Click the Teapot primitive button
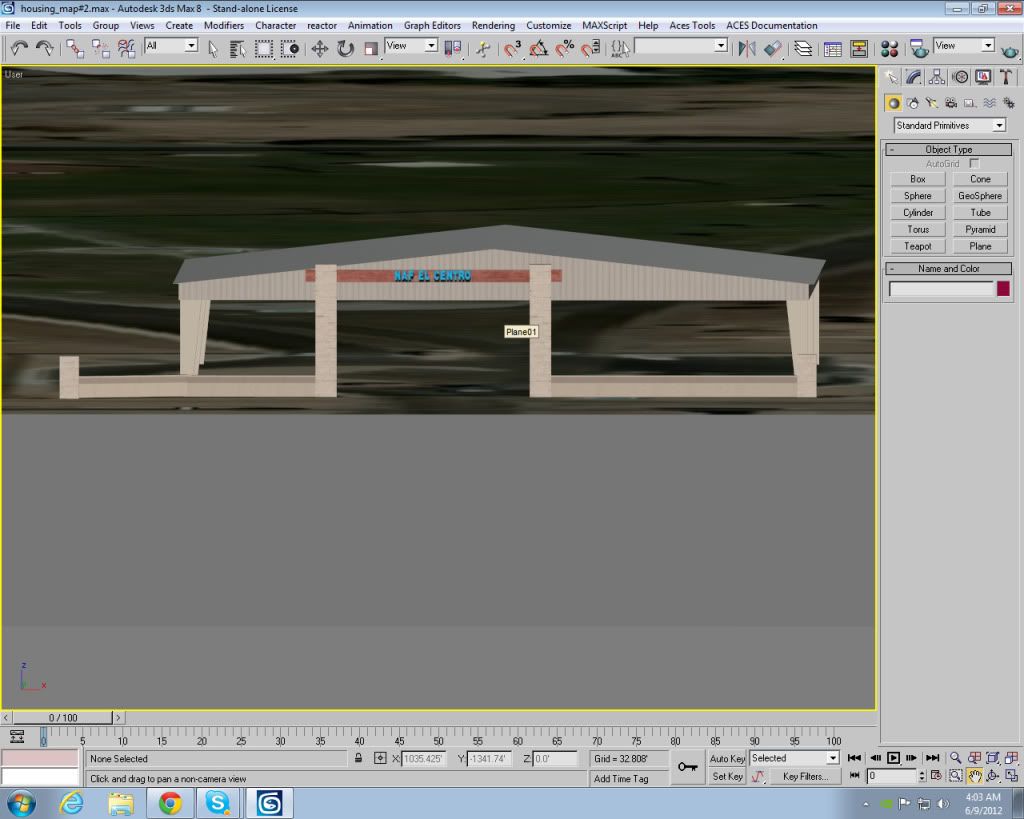This screenshot has width=1024, height=819. pos(917,246)
